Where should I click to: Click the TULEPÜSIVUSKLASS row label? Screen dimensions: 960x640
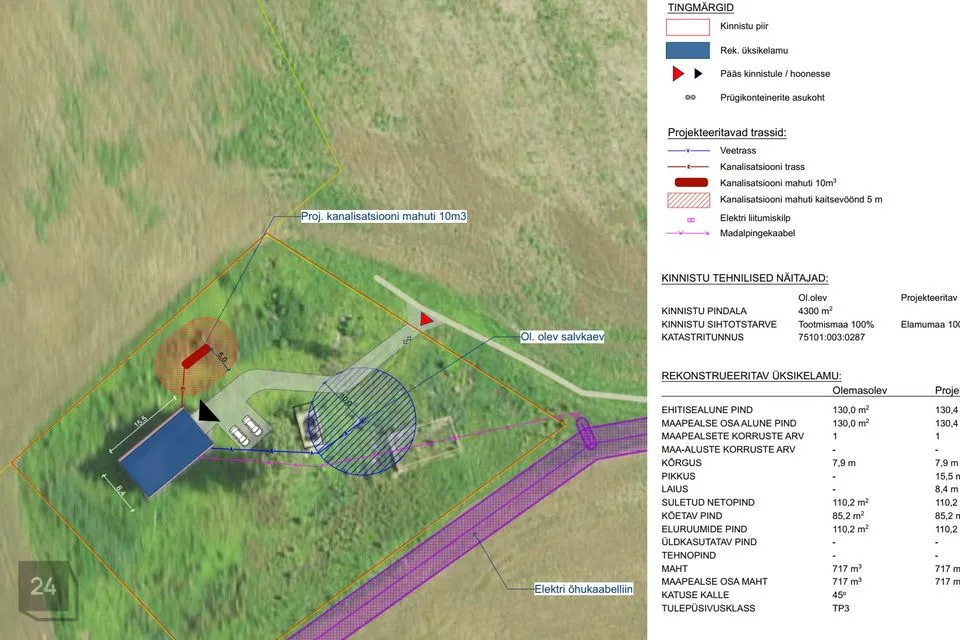click(708, 608)
